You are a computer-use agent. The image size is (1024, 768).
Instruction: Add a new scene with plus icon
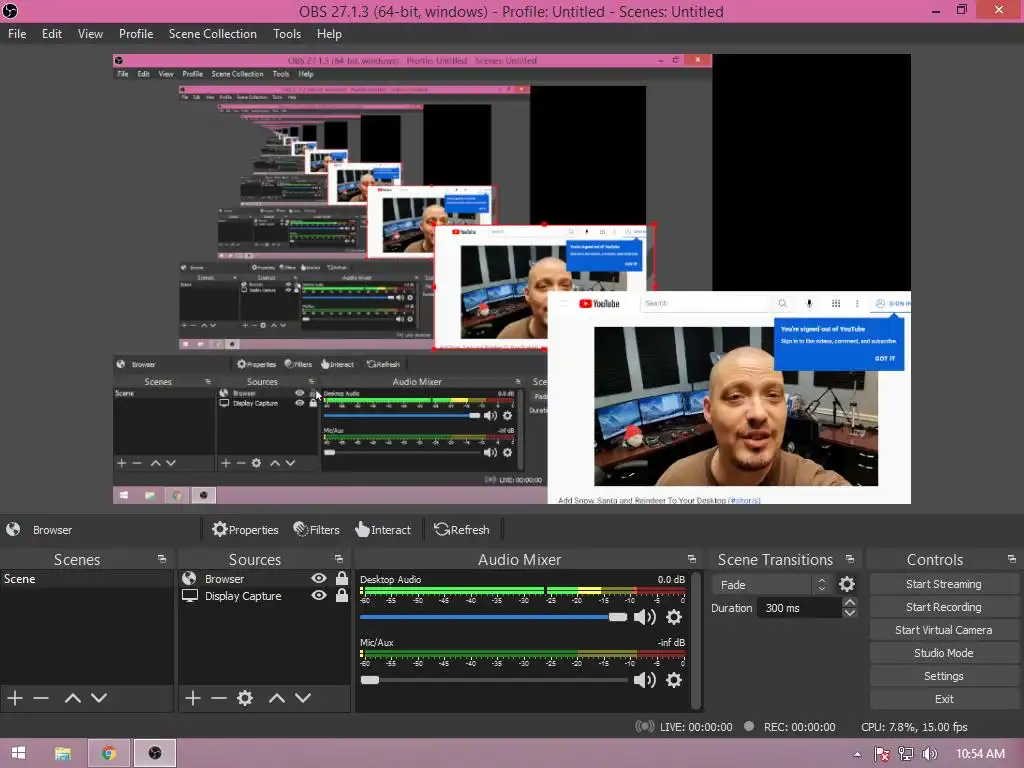click(15, 698)
